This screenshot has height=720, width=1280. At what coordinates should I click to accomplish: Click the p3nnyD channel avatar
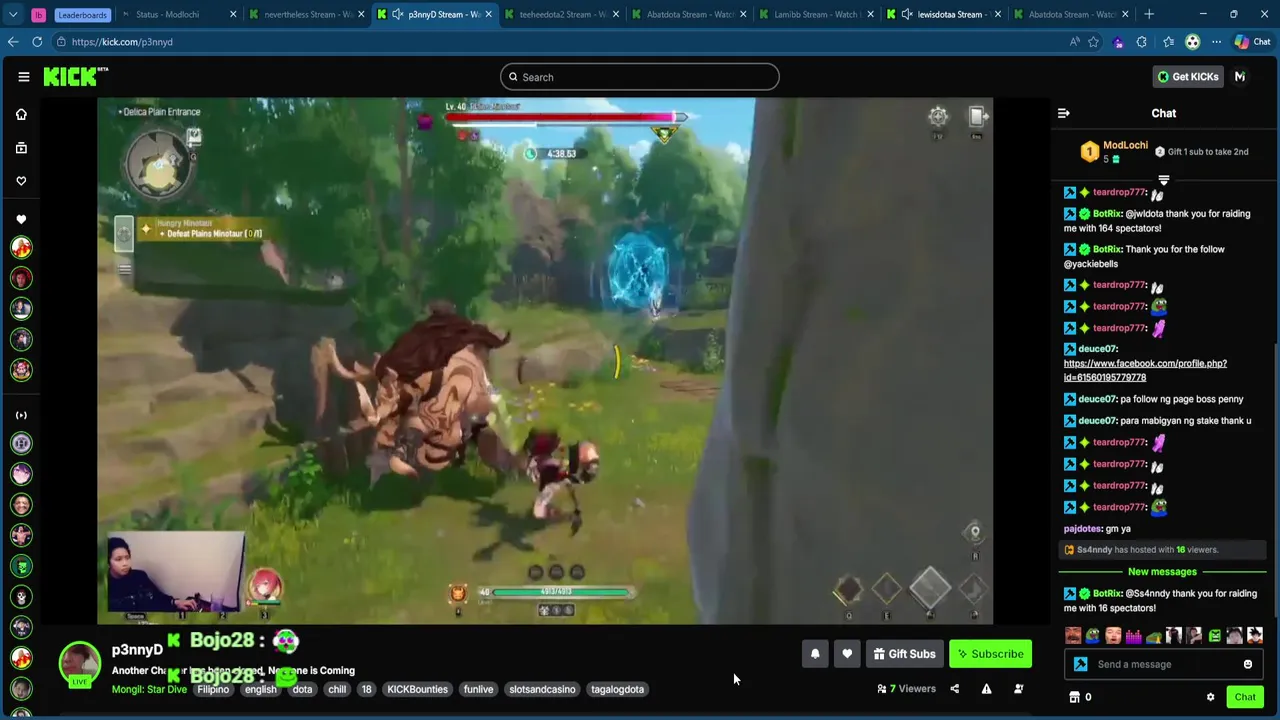79,663
